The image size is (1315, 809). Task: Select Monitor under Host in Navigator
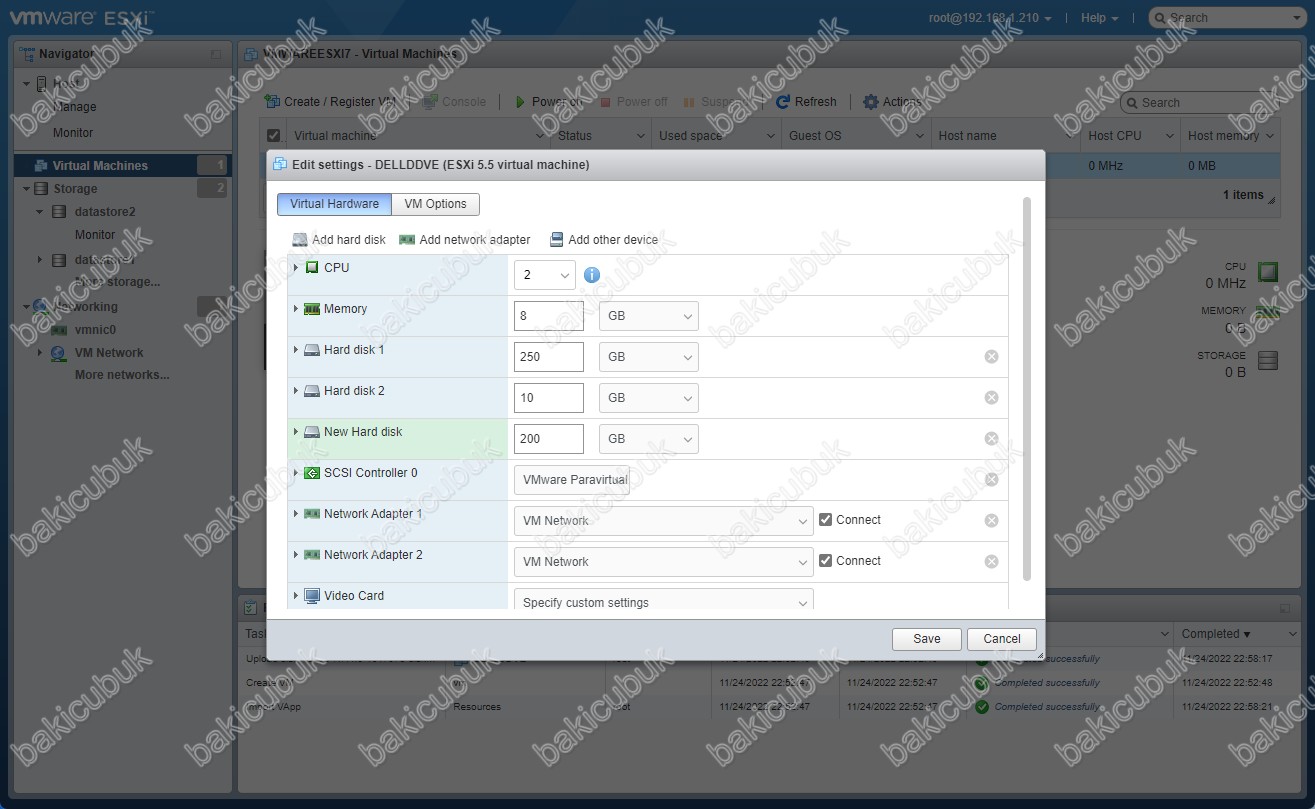[x=73, y=133]
